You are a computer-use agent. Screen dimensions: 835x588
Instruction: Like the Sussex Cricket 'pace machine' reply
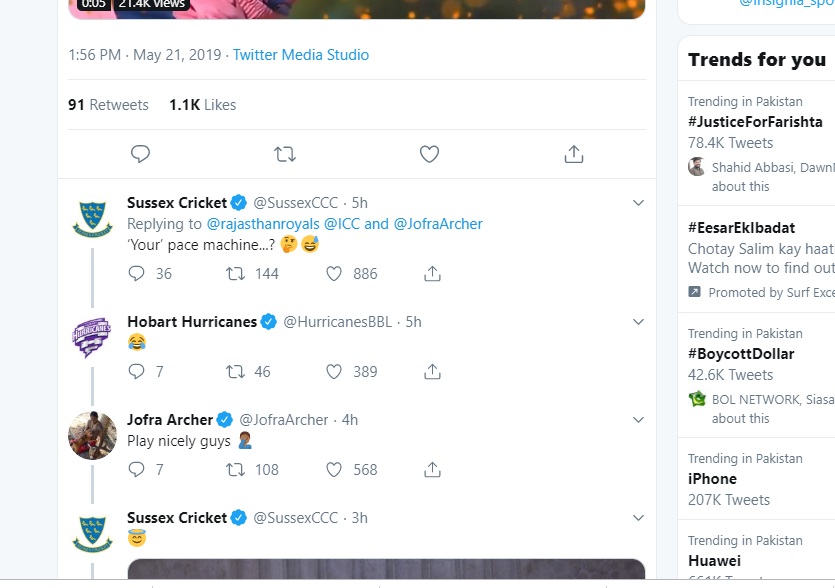pos(335,273)
